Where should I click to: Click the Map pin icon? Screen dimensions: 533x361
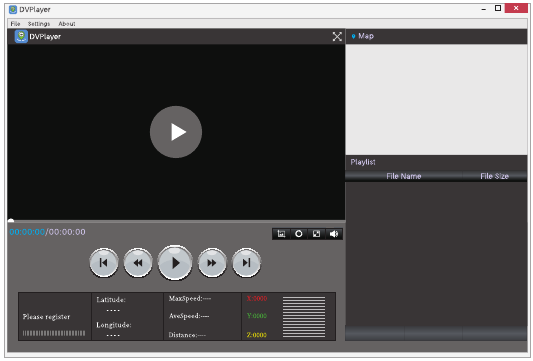[353, 36]
